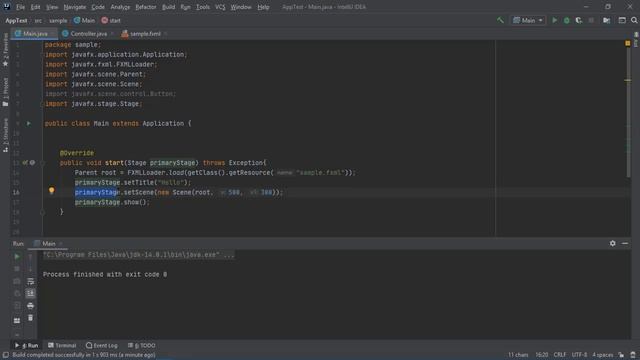Open the TODO tool window button
The width and height of the screenshot is (640, 360).
[x=141, y=345]
